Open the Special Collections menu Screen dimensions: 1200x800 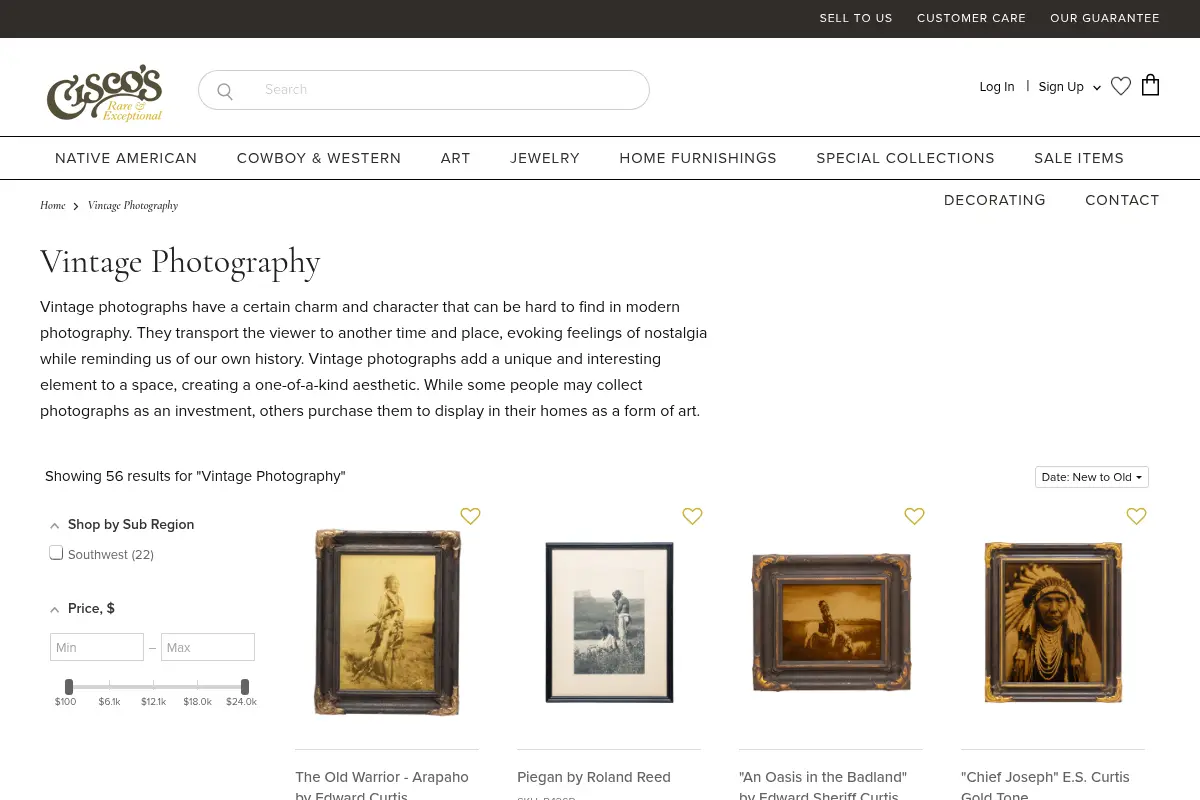click(x=906, y=158)
